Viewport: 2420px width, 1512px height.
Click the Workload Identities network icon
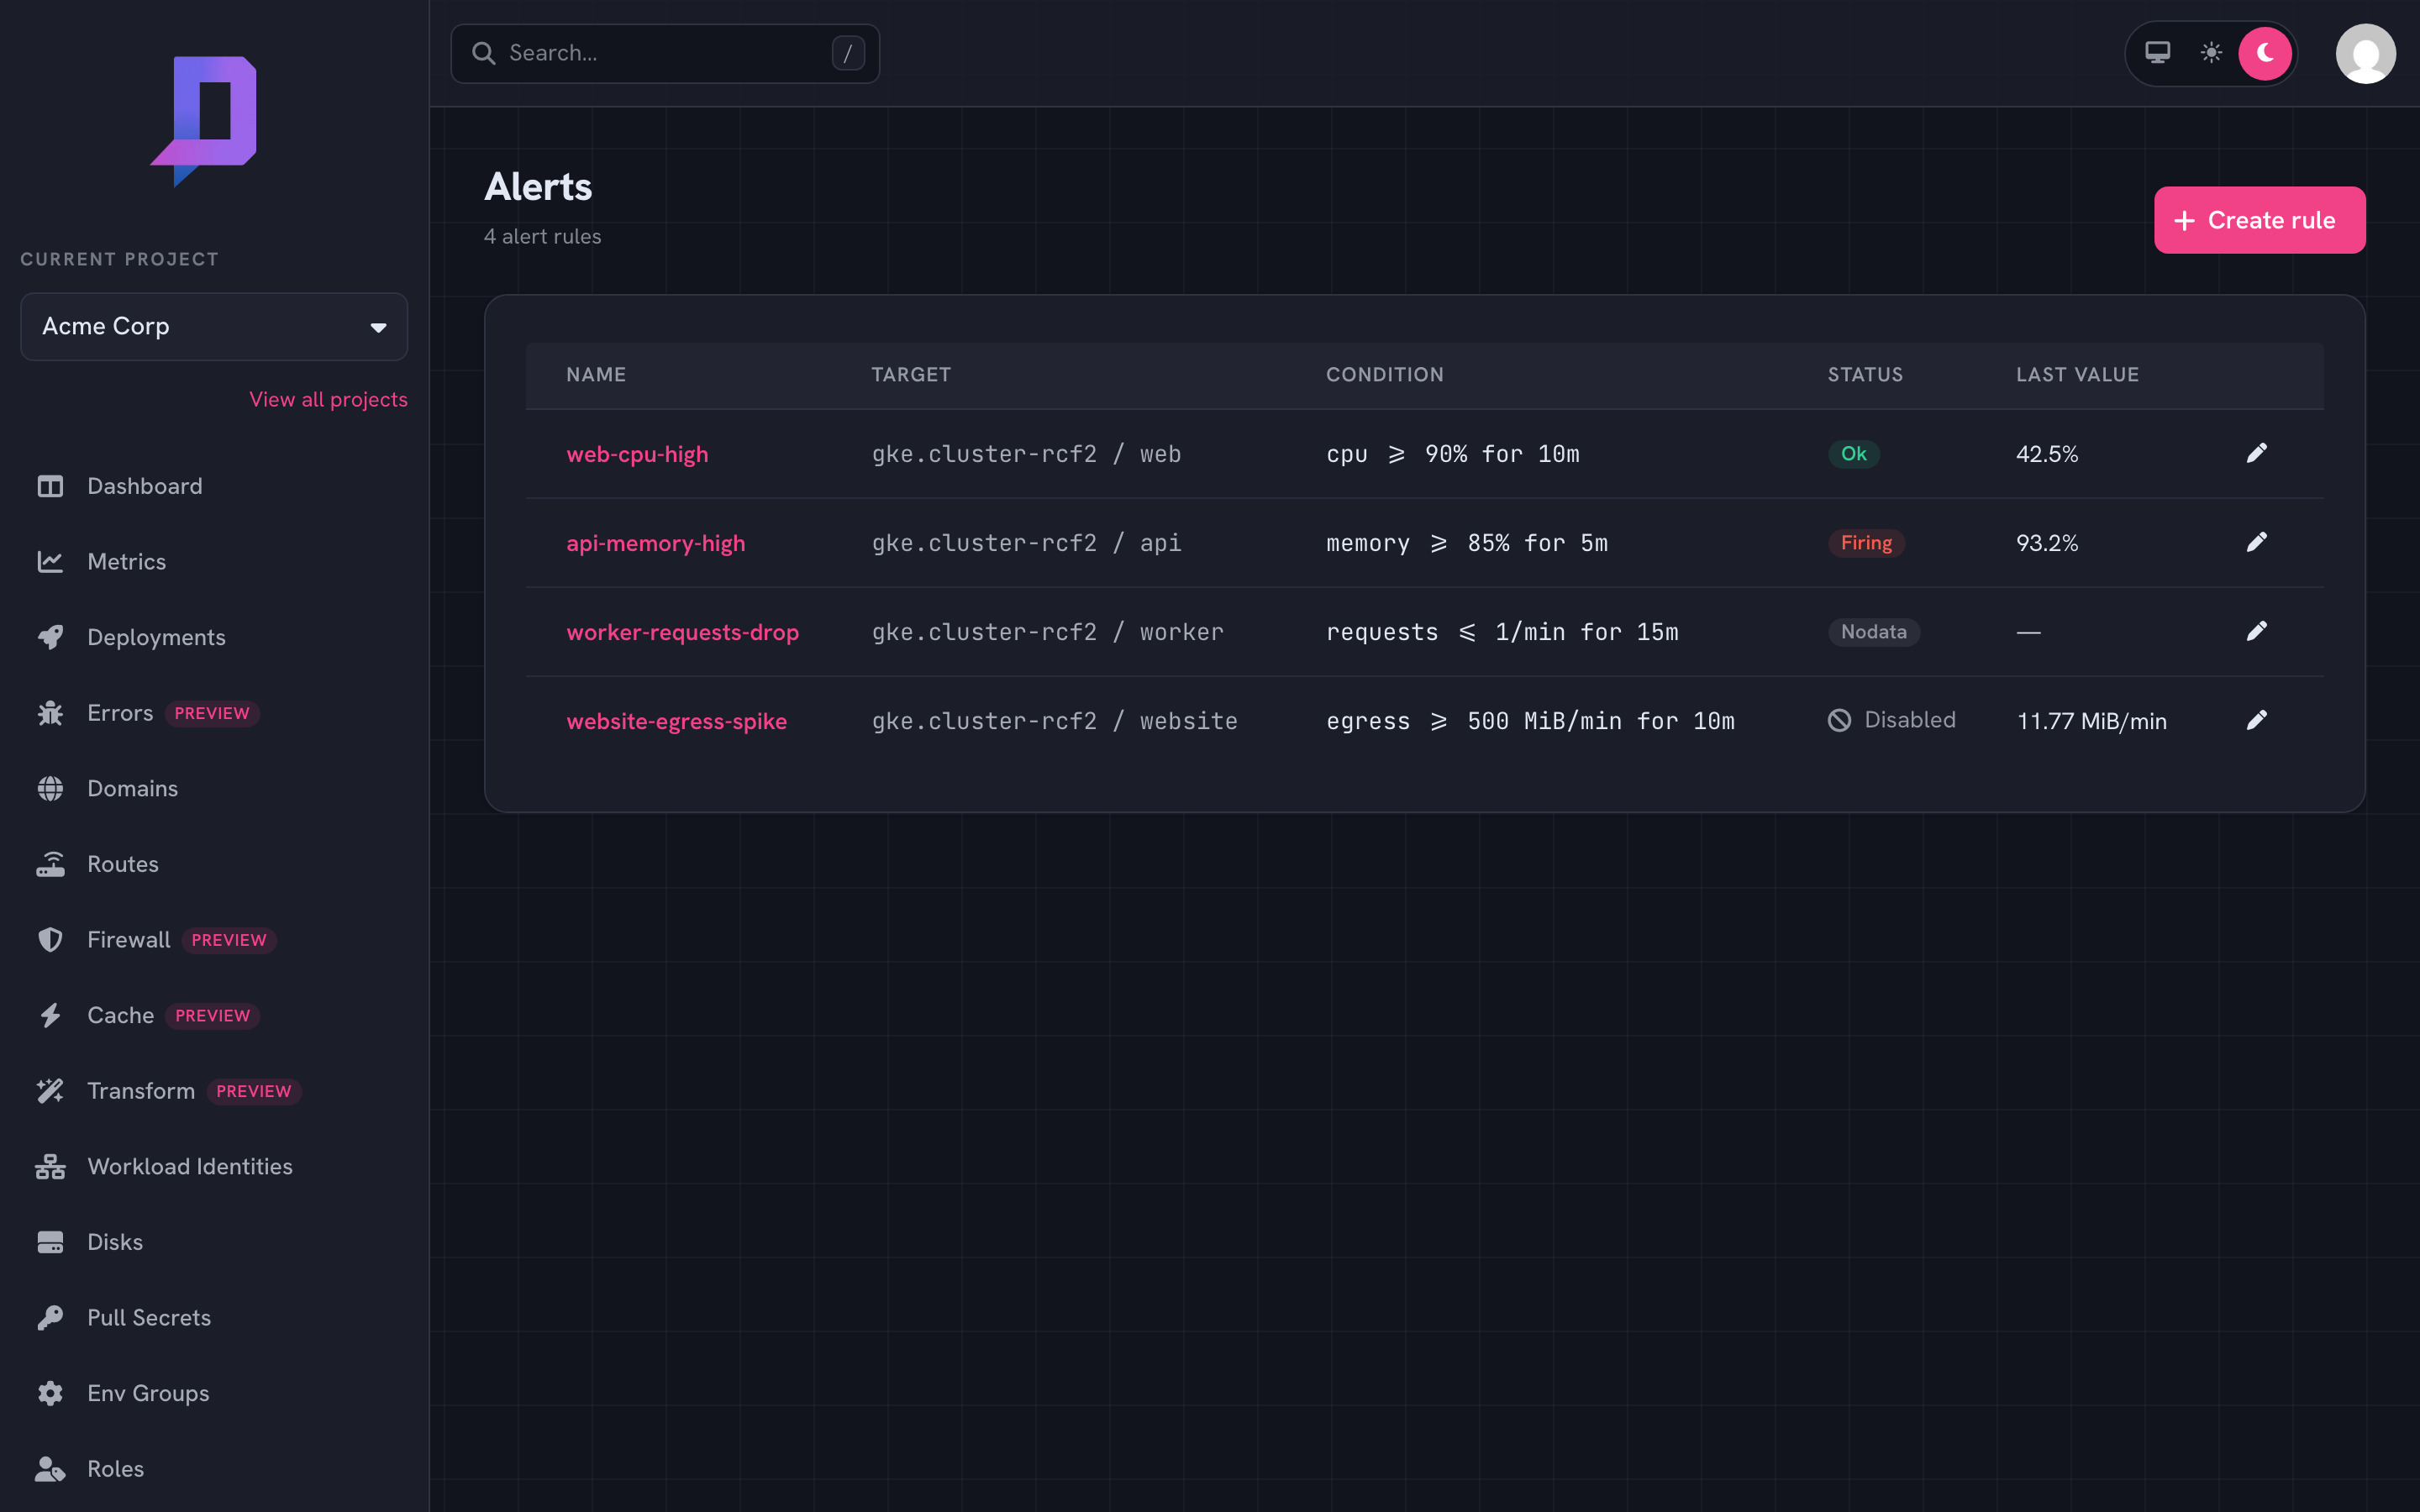(x=50, y=1167)
